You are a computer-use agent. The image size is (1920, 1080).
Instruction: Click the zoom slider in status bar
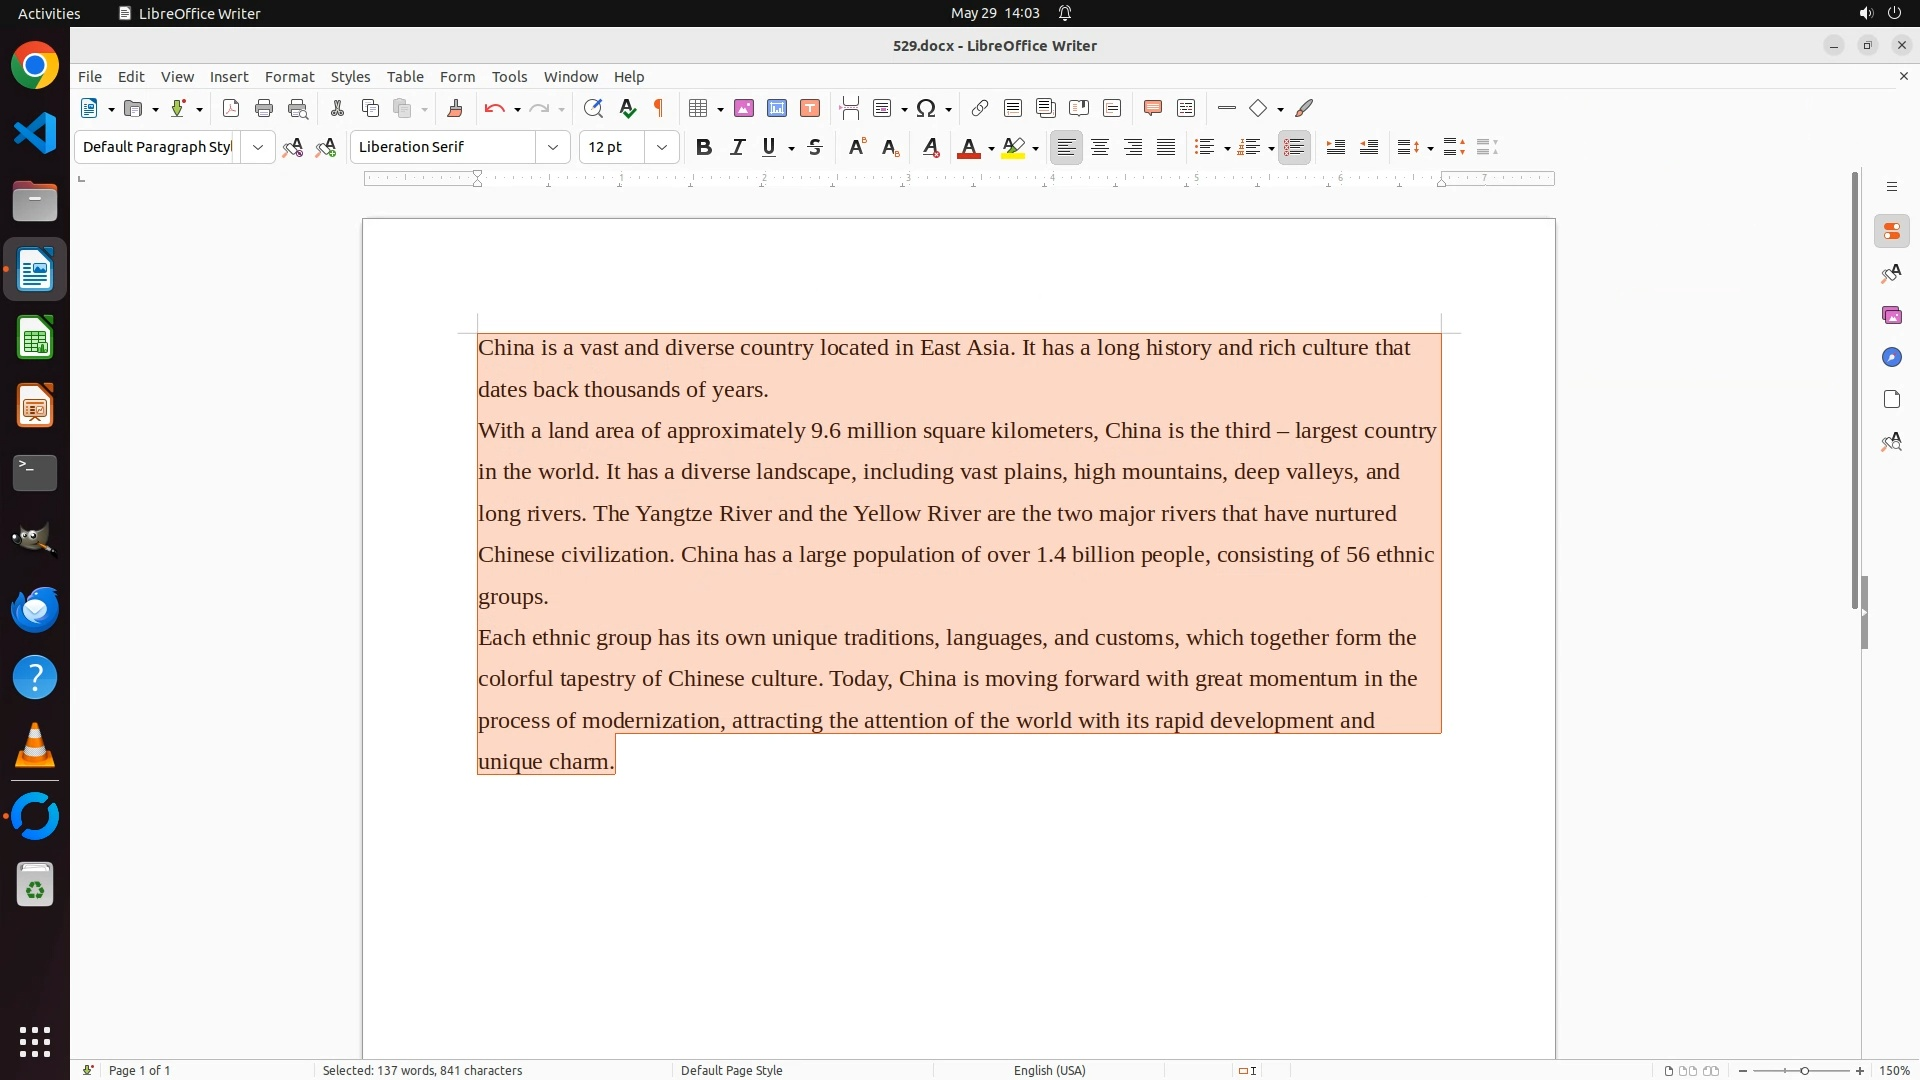(1803, 1070)
